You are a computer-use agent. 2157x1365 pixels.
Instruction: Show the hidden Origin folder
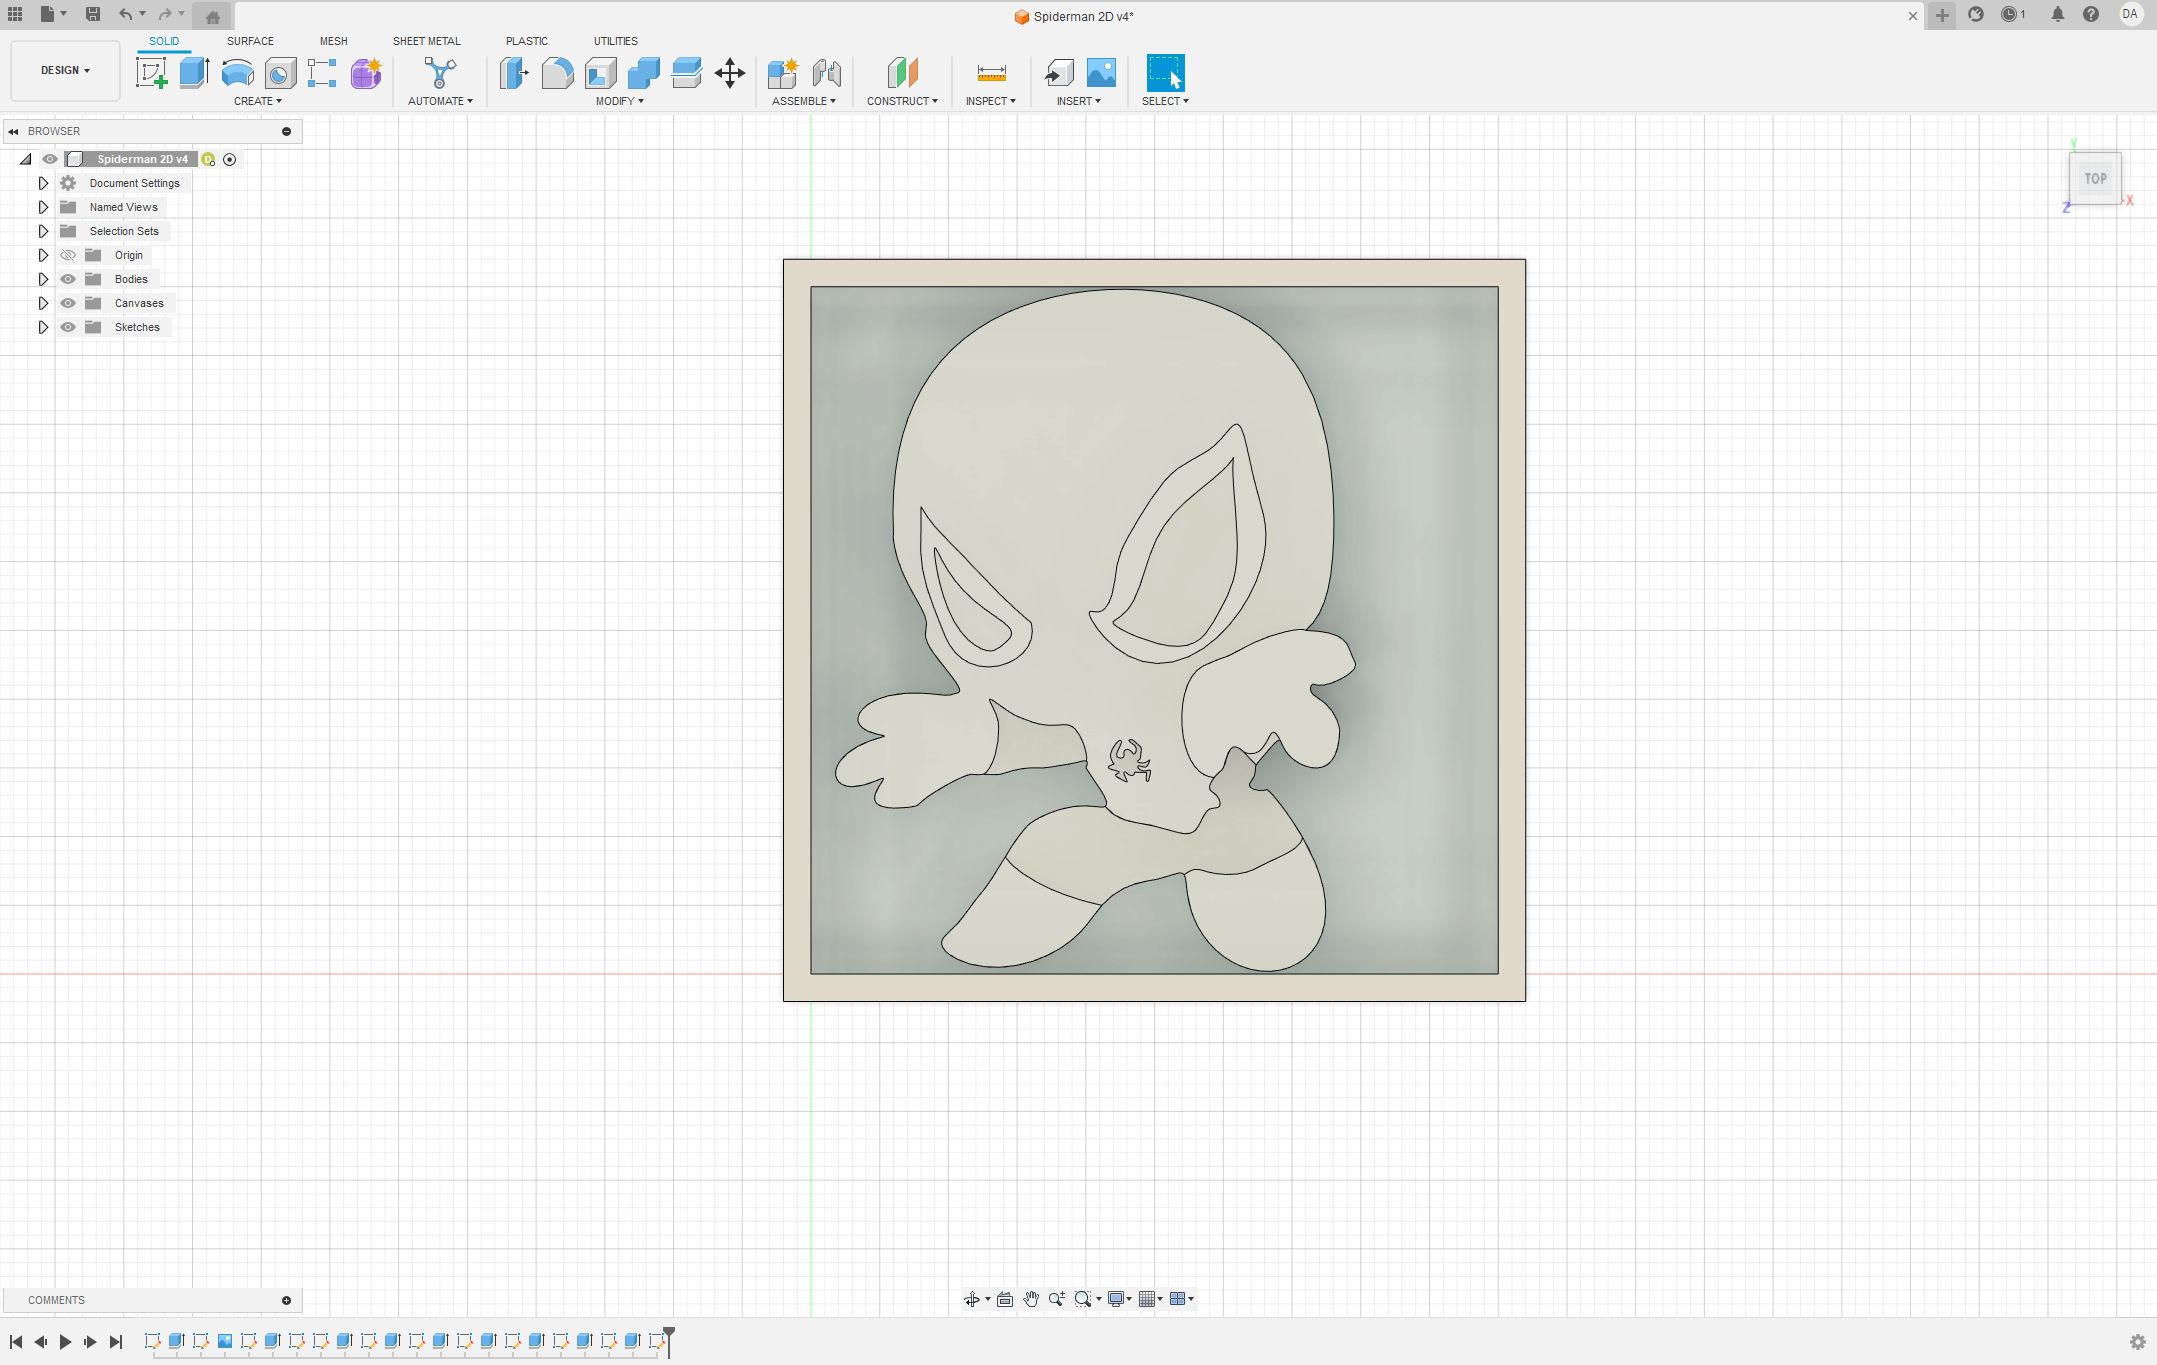click(68, 255)
